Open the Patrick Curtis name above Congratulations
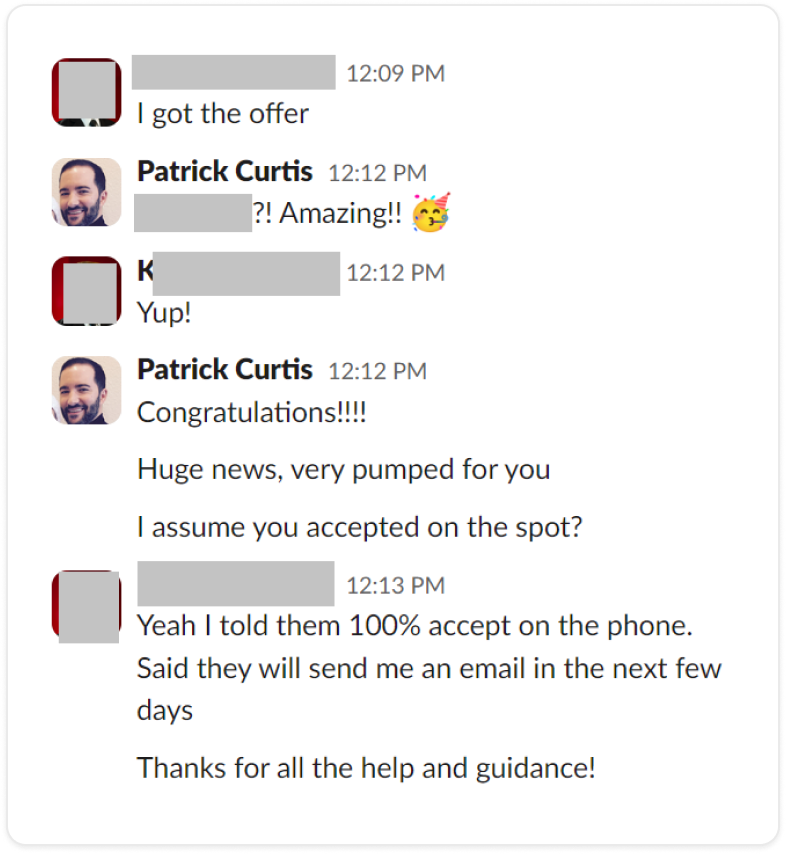The height and width of the screenshot is (854, 786). click(x=225, y=370)
